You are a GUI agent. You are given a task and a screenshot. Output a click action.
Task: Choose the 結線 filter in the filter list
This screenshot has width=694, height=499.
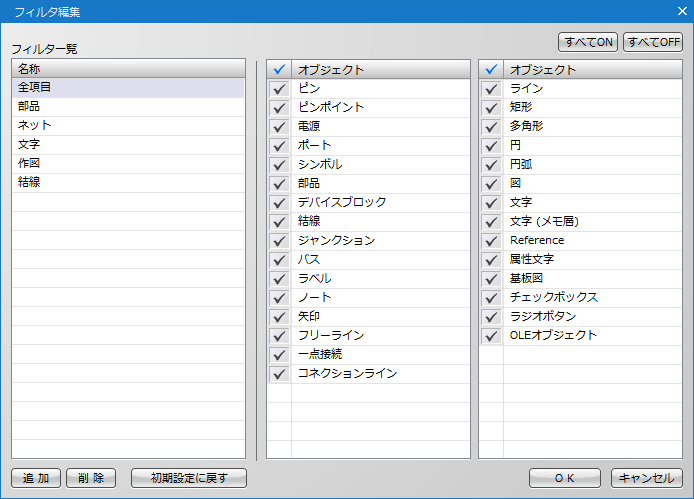pos(128,183)
